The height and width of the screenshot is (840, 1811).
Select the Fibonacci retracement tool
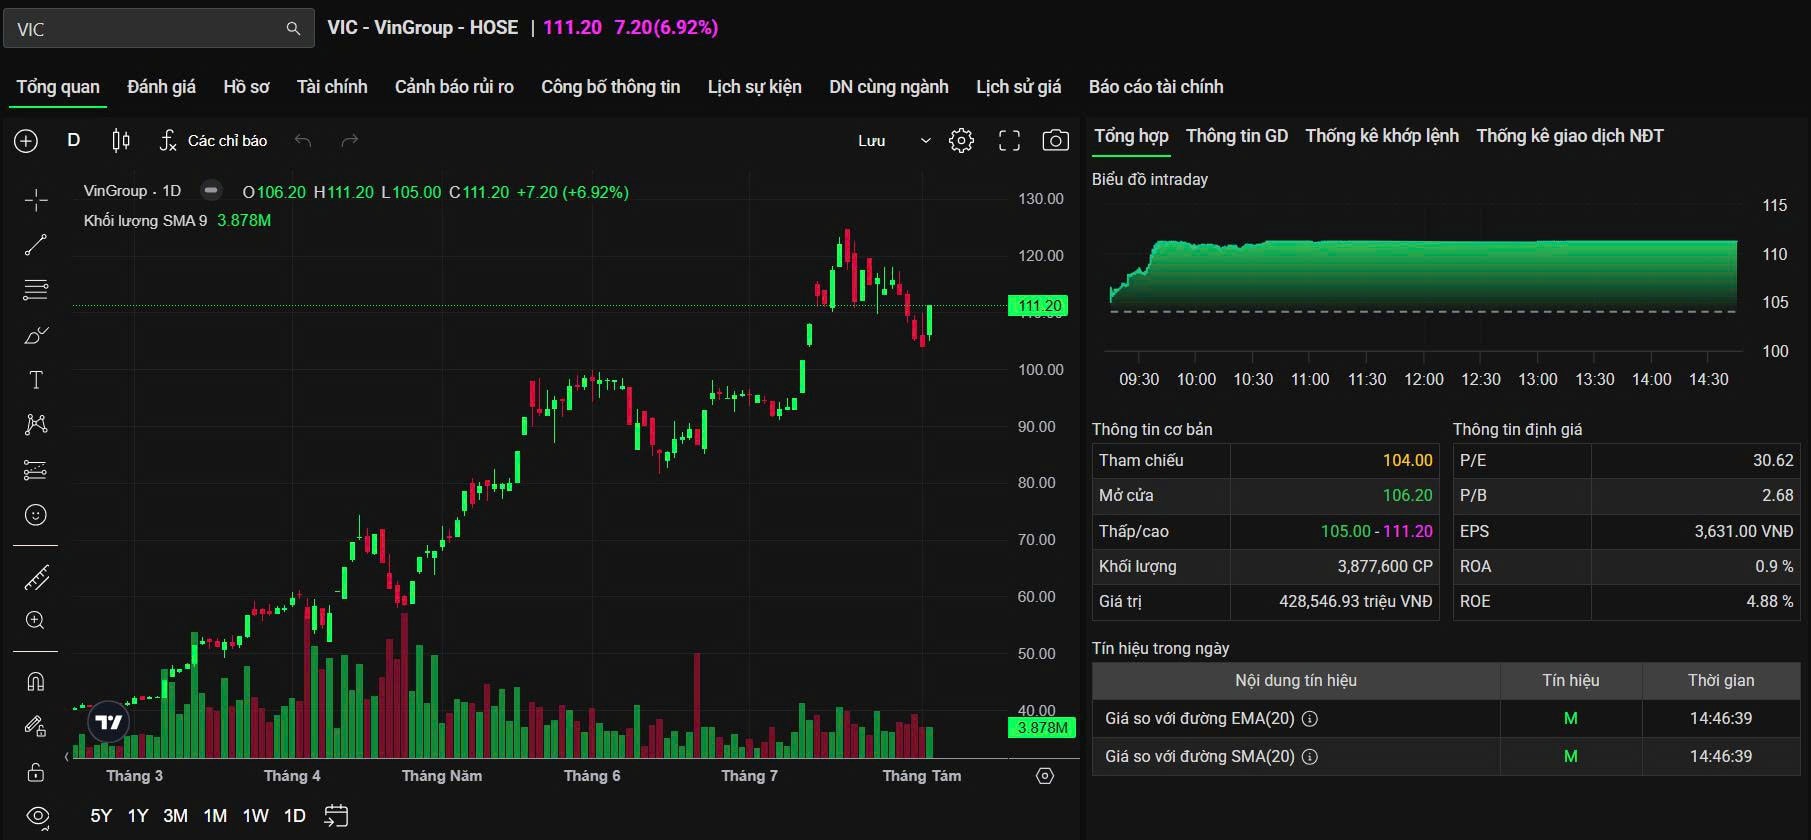point(36,290)
